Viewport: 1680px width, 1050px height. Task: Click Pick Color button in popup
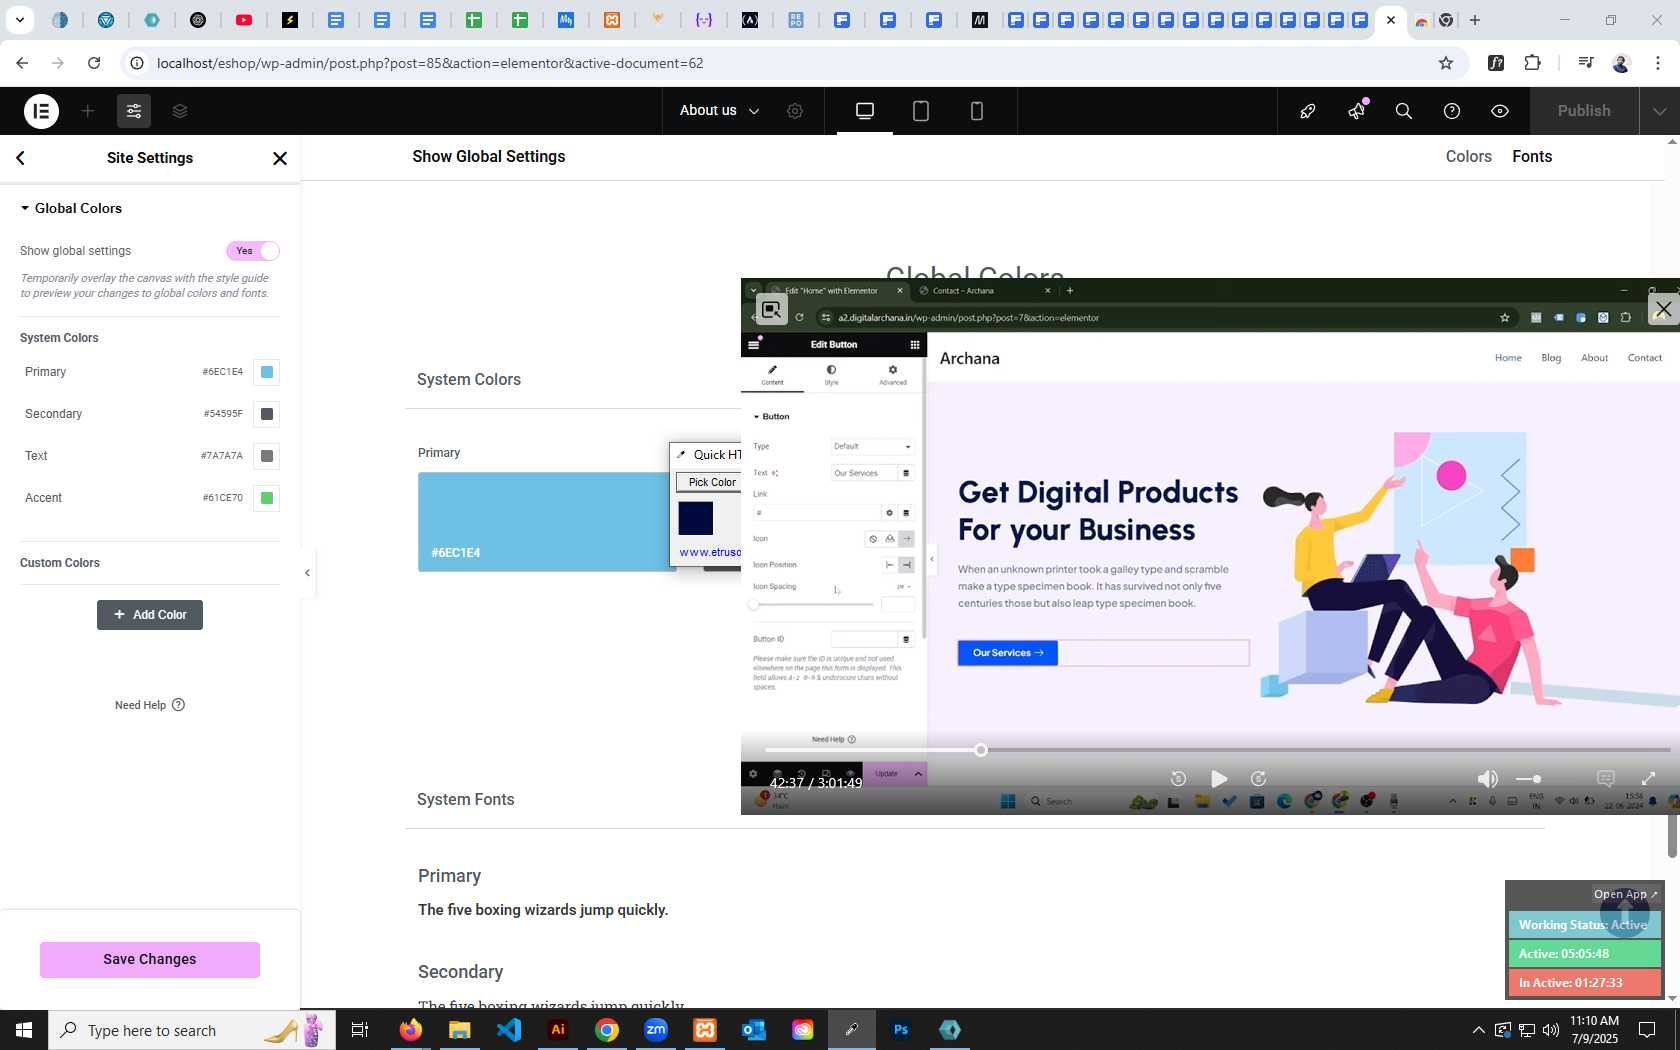[x=710, y=482]
